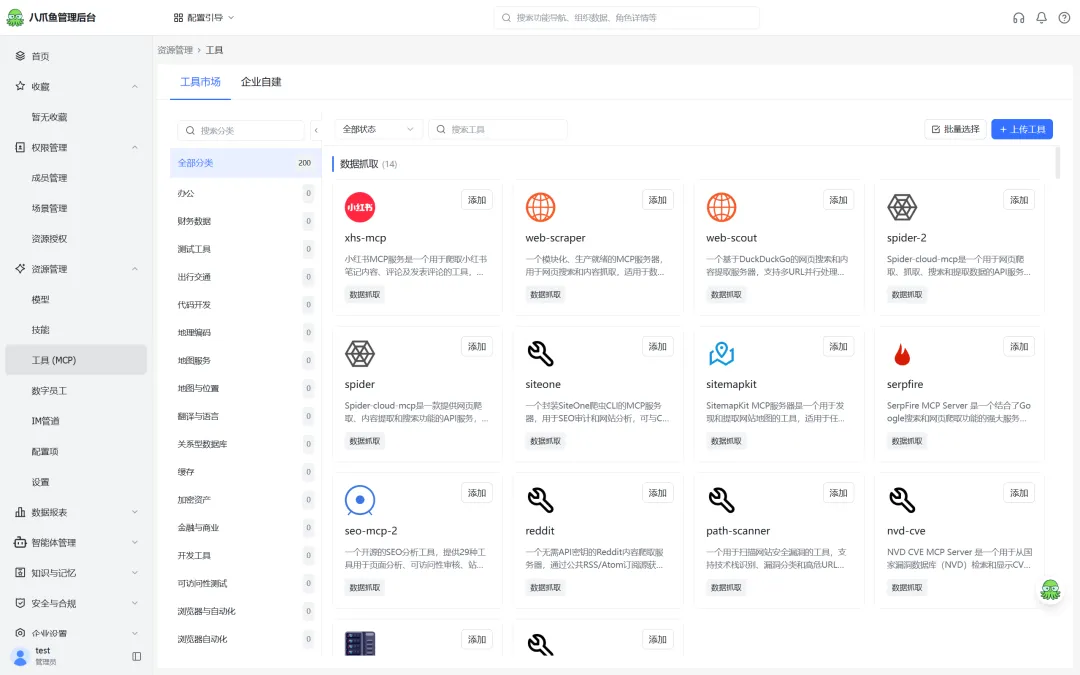Click the 数据抓取 tag on spider-2 card
The height and width of the screenshot is (675, 1080).
(x=906, y=294)
